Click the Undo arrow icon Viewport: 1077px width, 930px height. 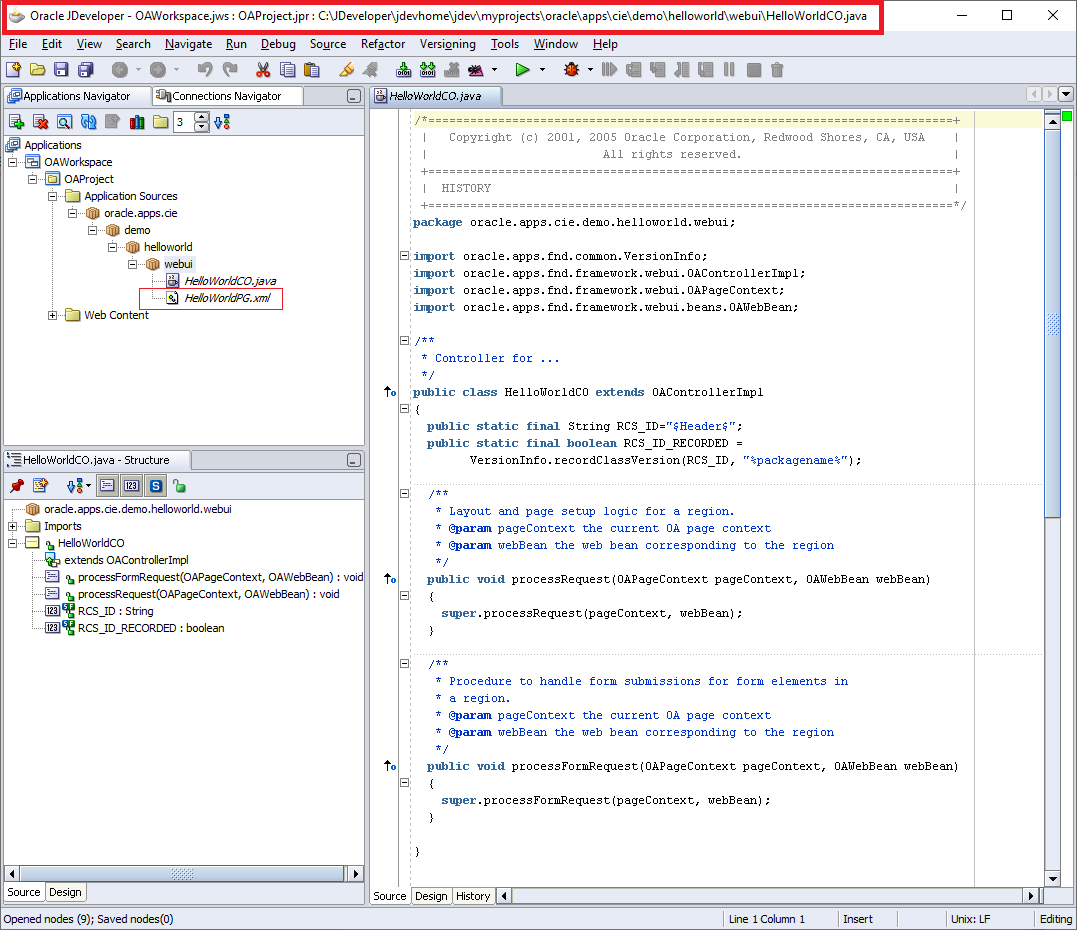point(204,69)
